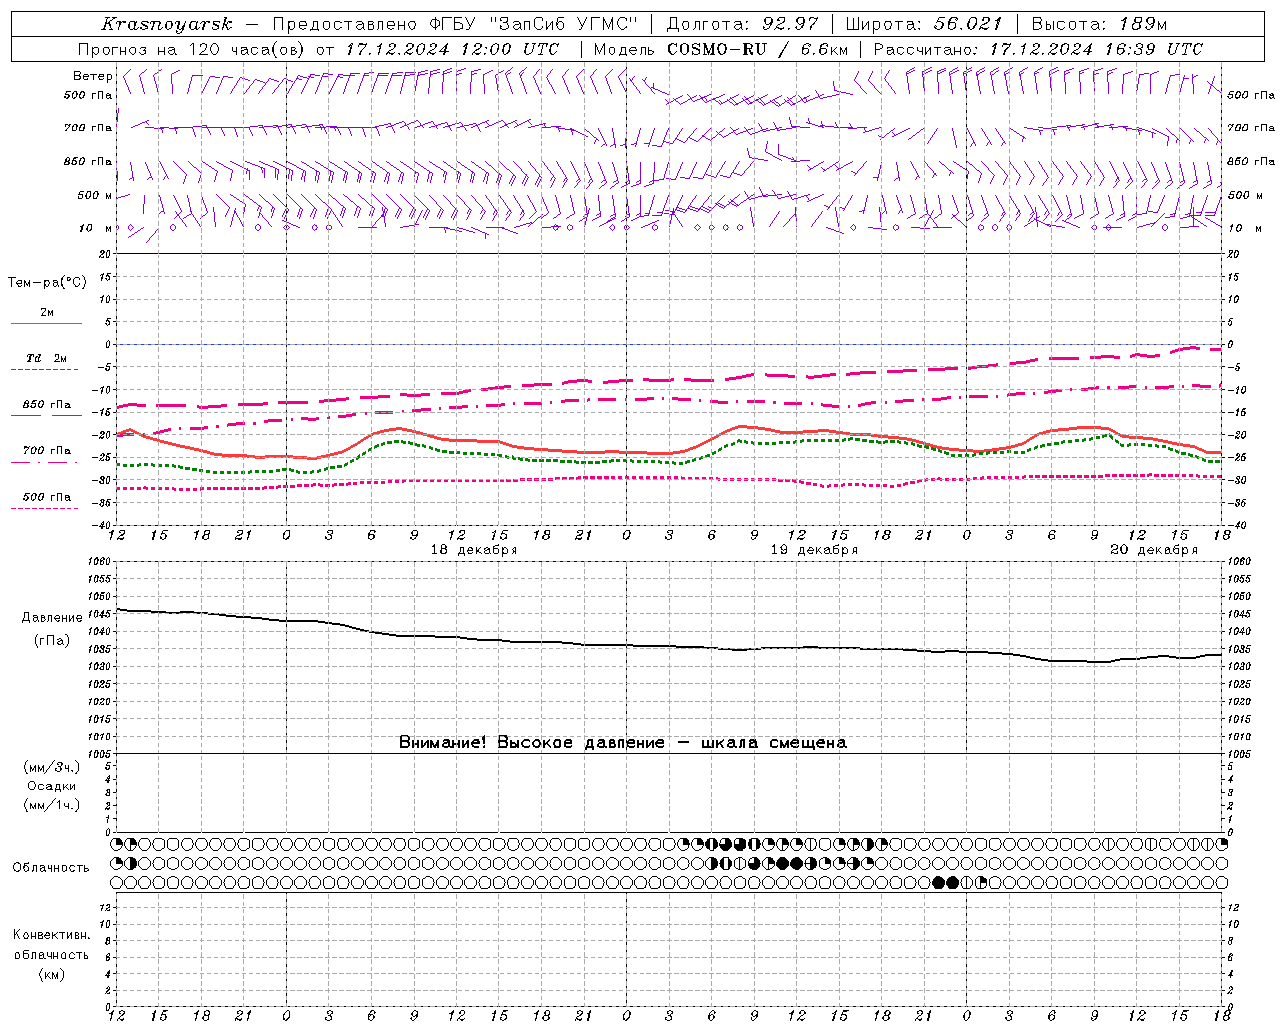Click the Прогноз на 120 часа(ов) text
This screenshot has height=1024, width=1280.
192,49
